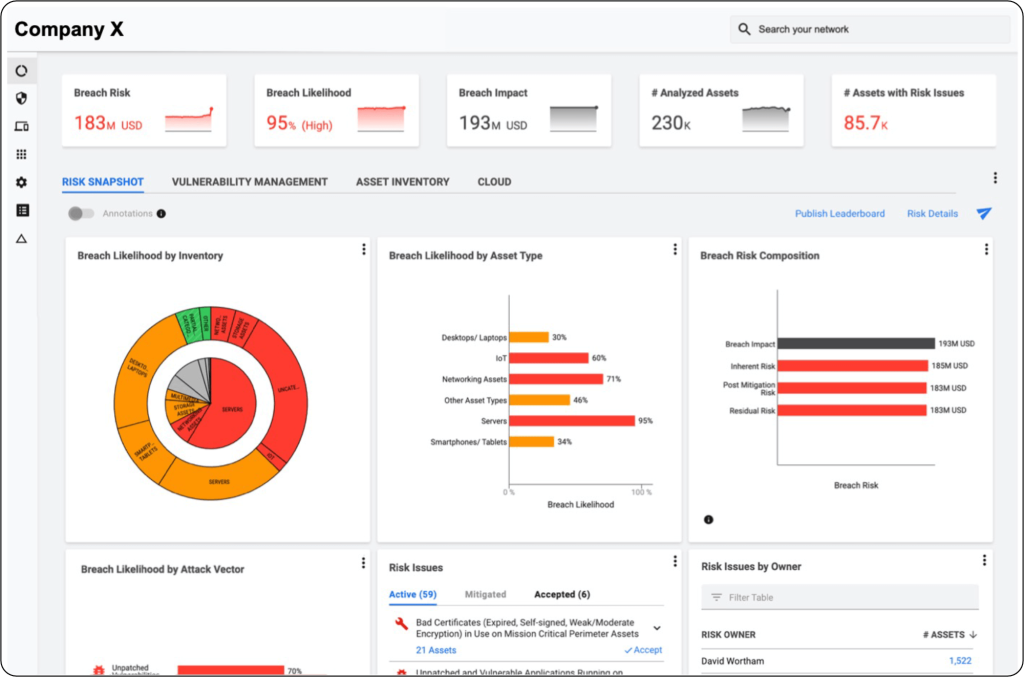The image size is (1024, 677).
Task: Click the triangle alert icon in sidebar
Action: 22,239
